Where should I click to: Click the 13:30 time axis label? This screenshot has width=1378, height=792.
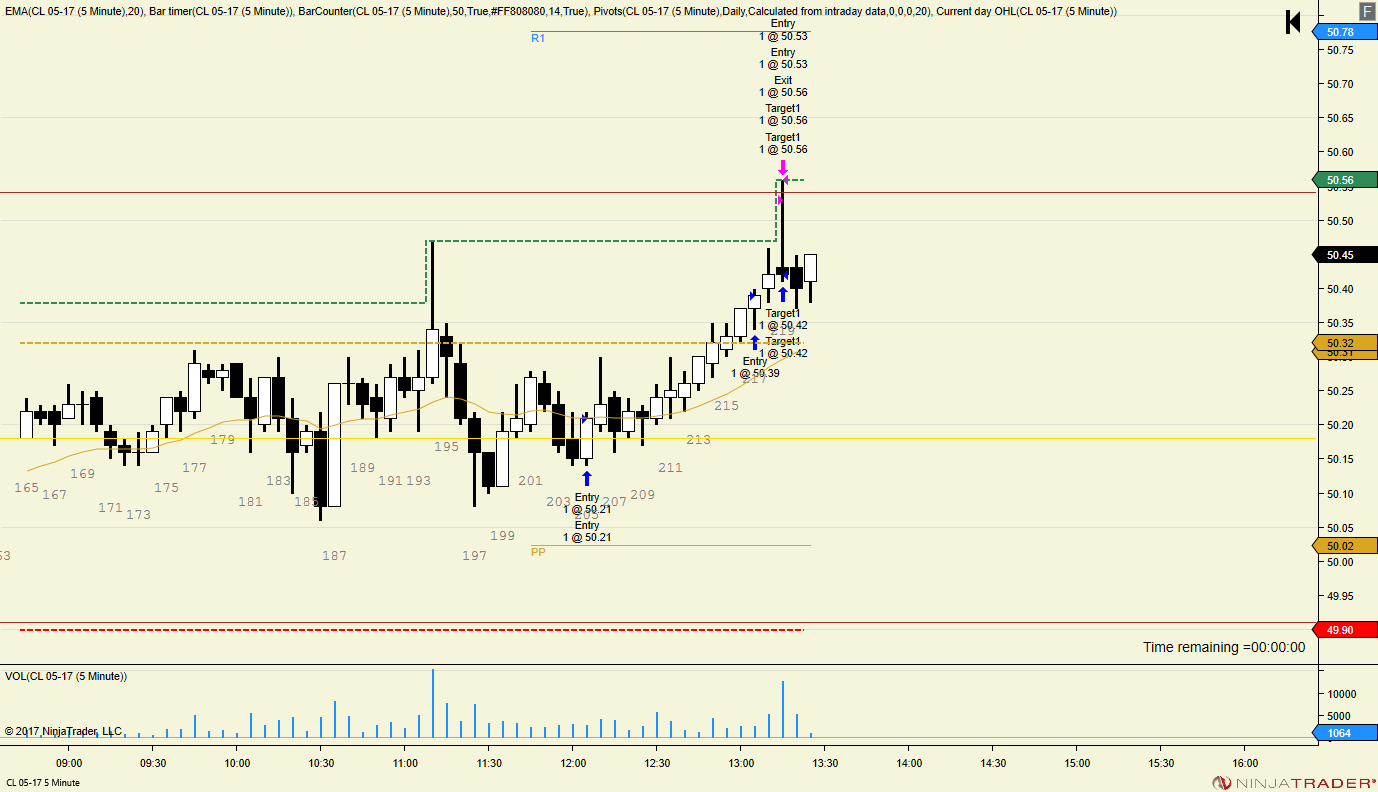[824, 762]
